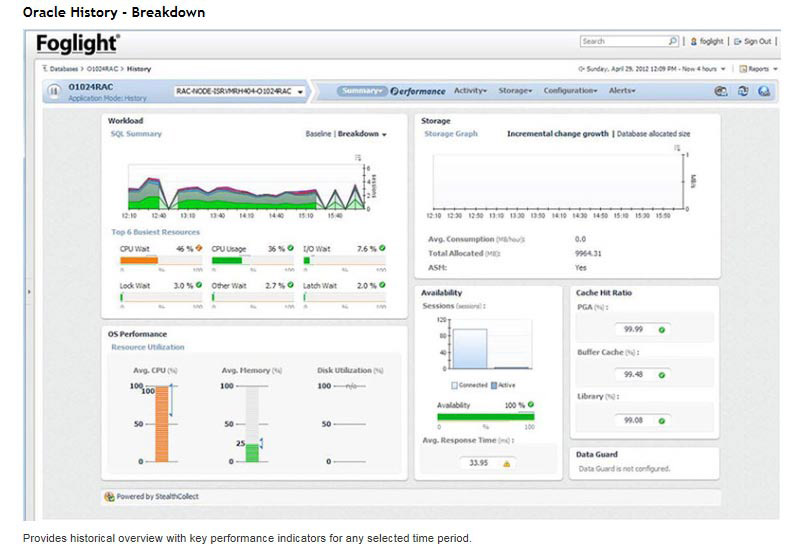
Task: Click the Sign Out link
Action: [757, 41]
